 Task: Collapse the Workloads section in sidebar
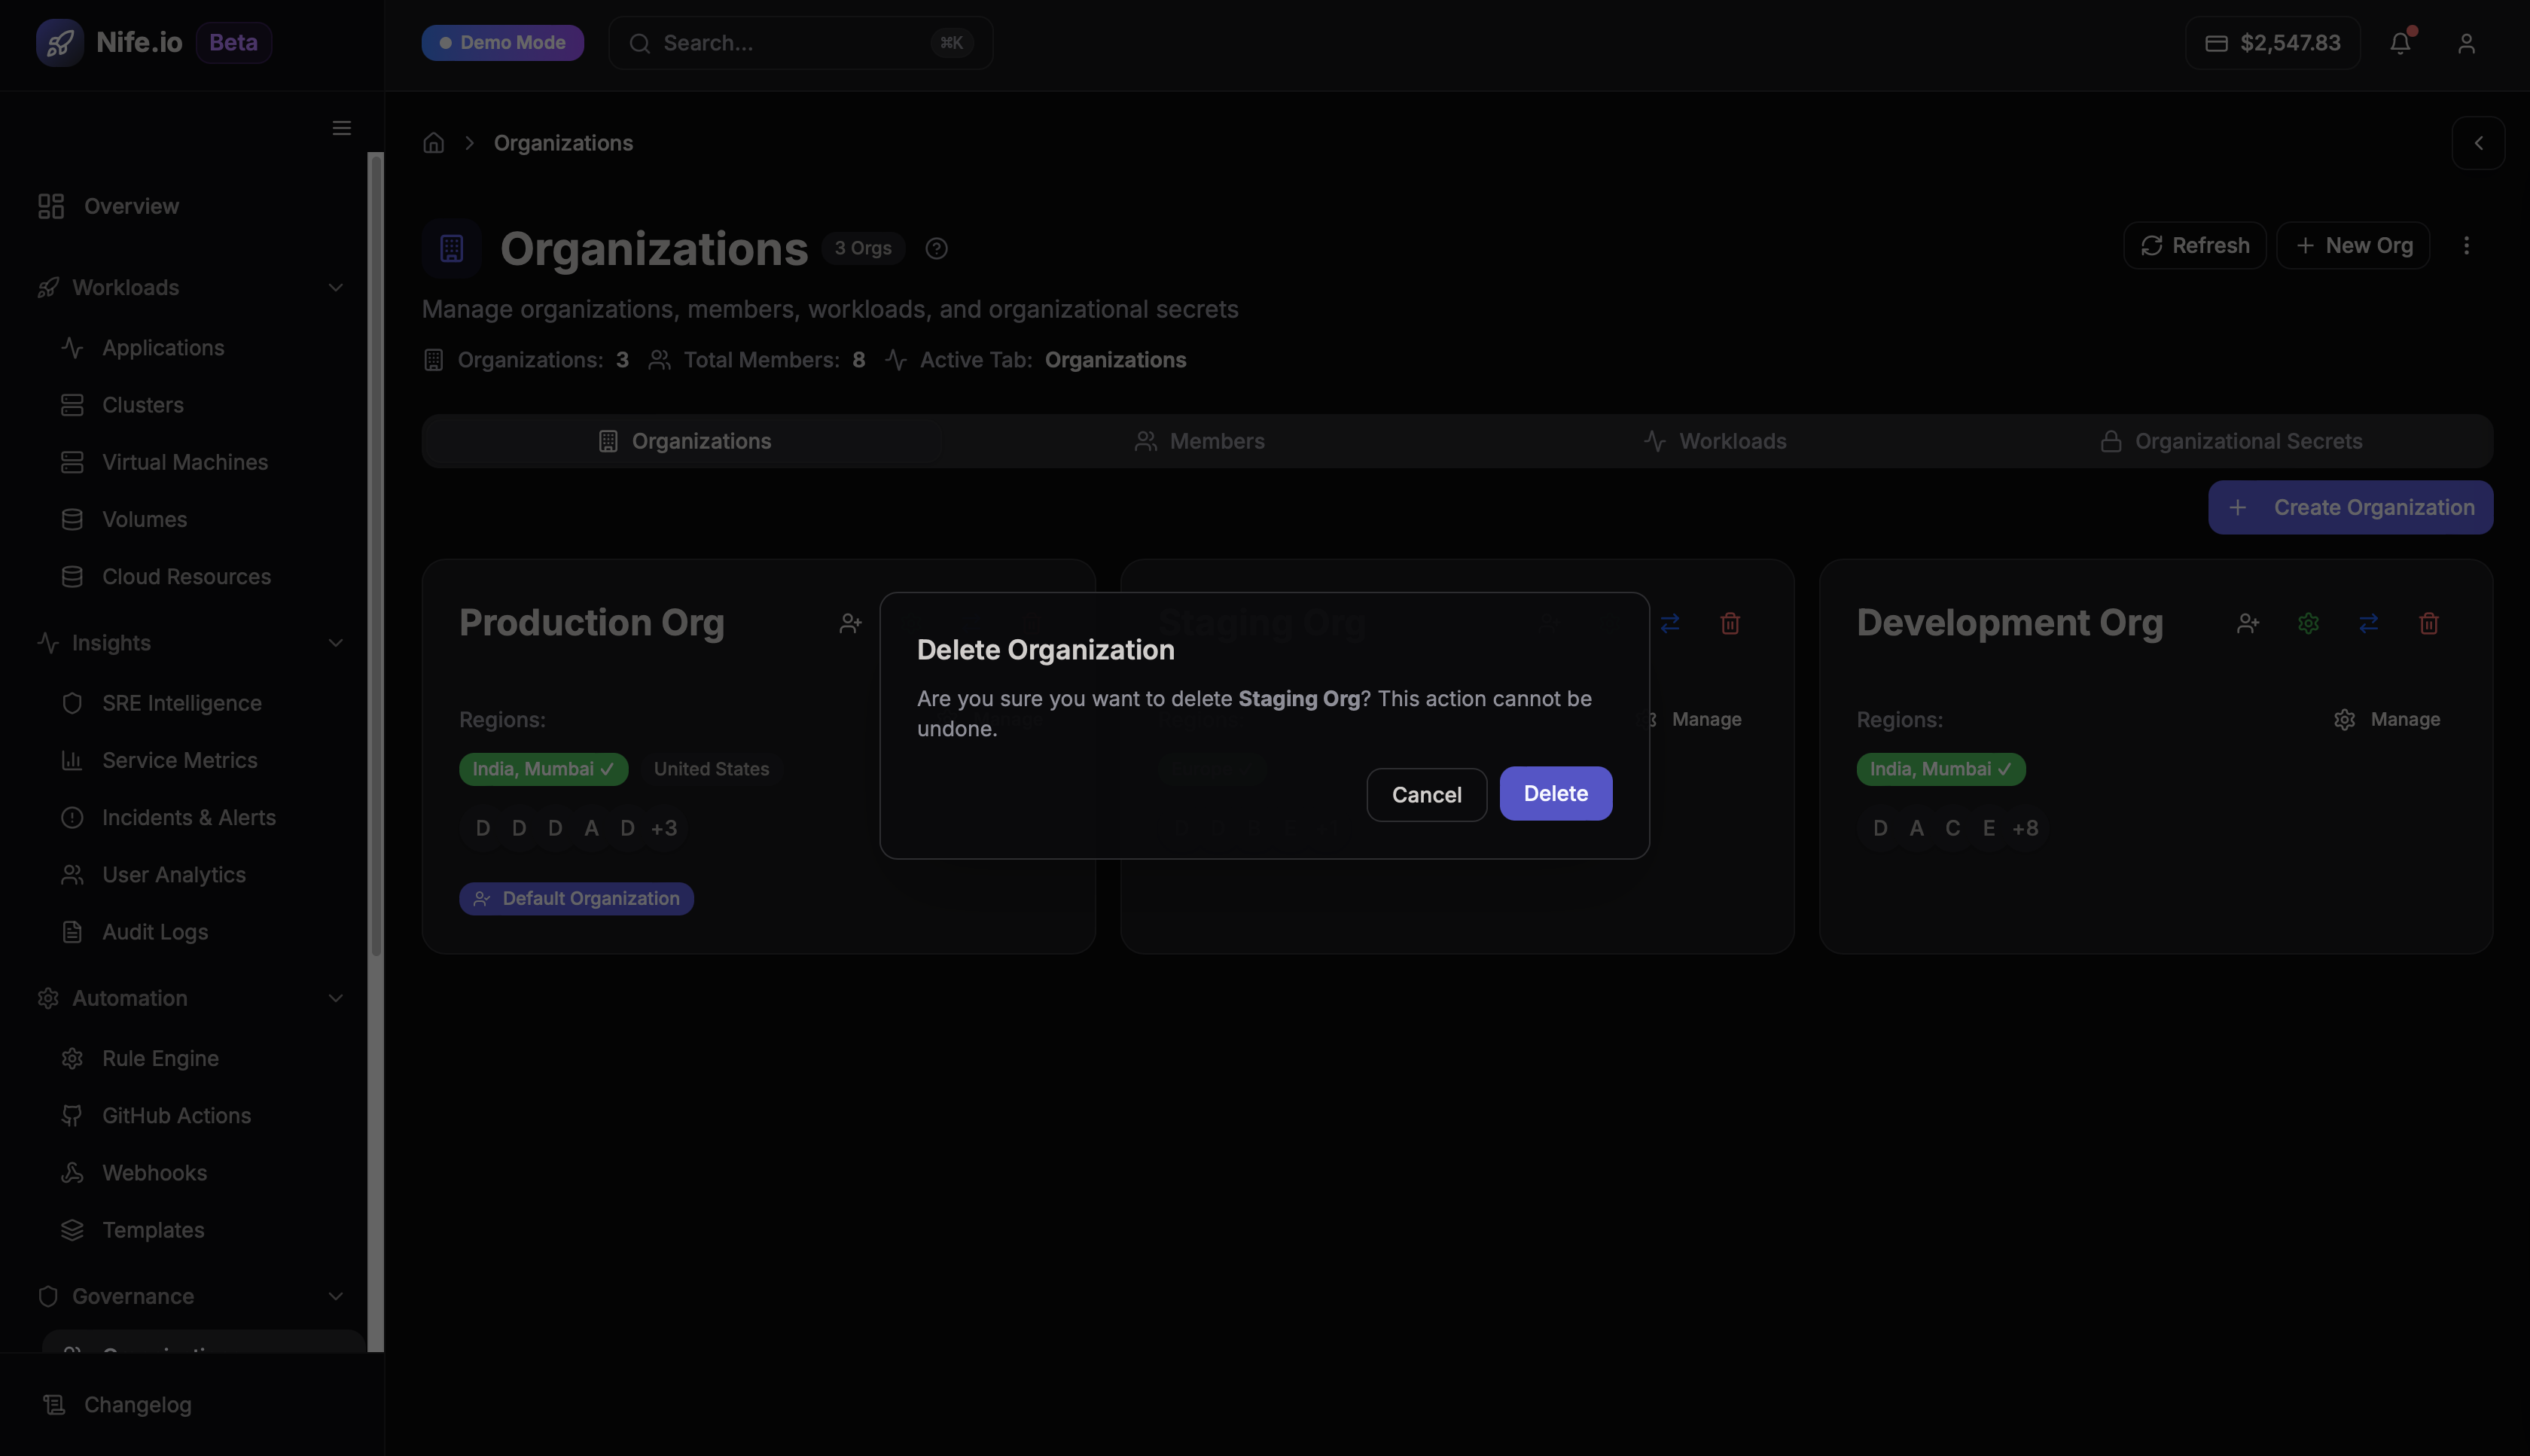(x=335, y=287)
